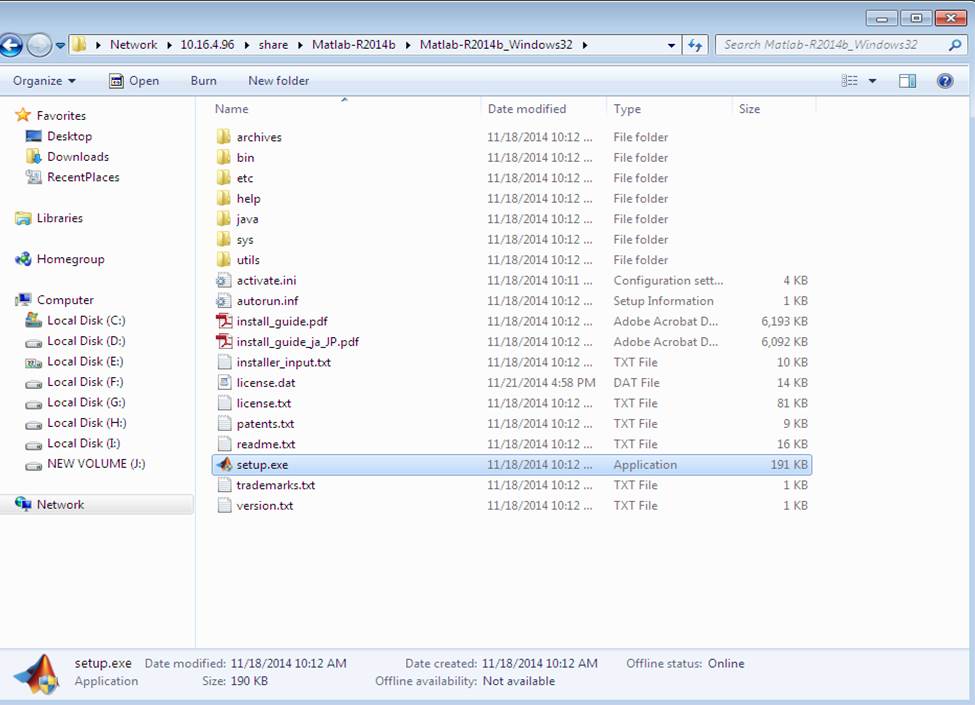The width and height of the screenshot is (975, 705).
Task: Click the share breadcrumb in address bar
Action: pyautogui.click(x=273, y=45)
